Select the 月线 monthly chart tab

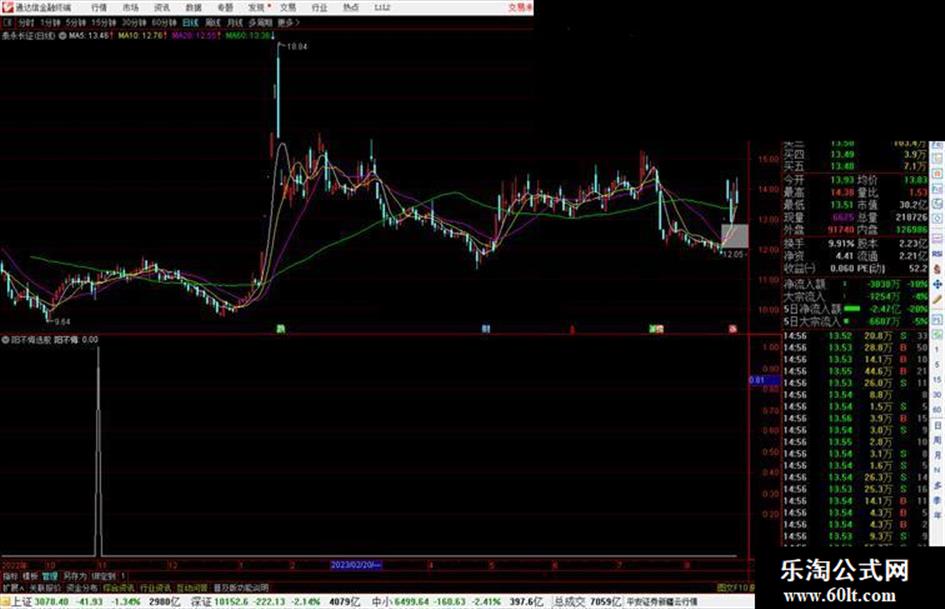click(x=234, y=23)
